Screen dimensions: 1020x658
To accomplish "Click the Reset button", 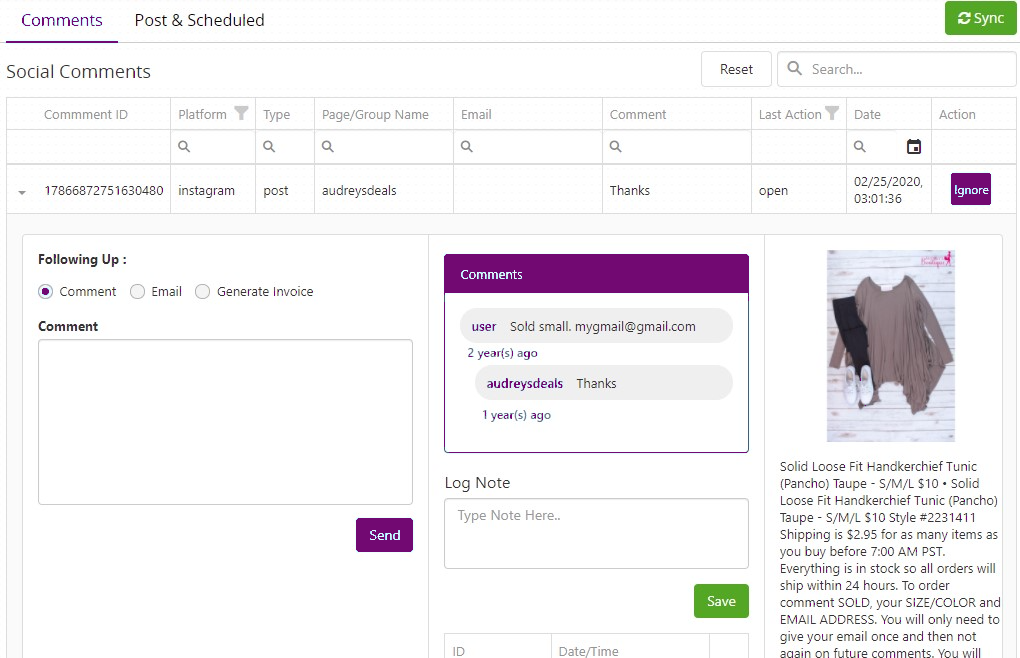I will click(x=736, y=69).
